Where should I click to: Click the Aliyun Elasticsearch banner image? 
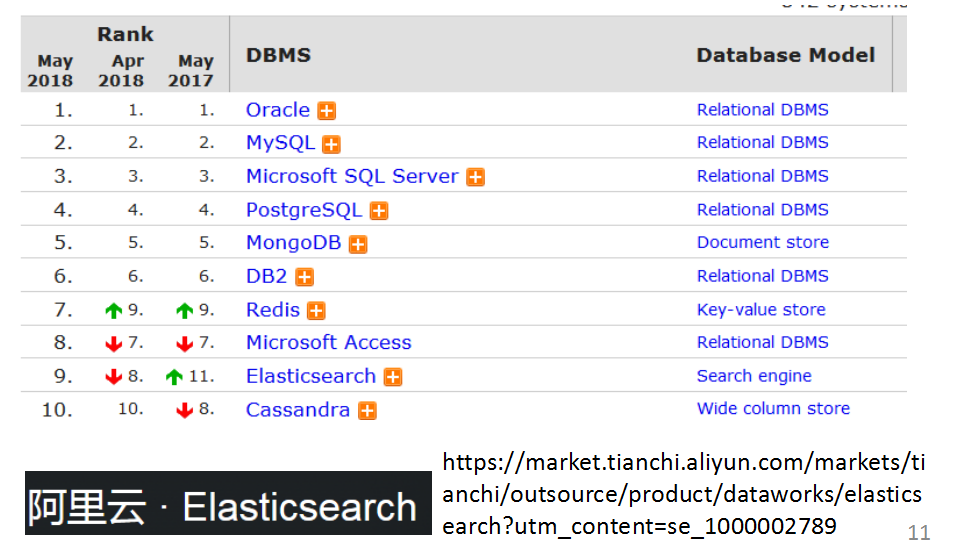click(221, 506)
